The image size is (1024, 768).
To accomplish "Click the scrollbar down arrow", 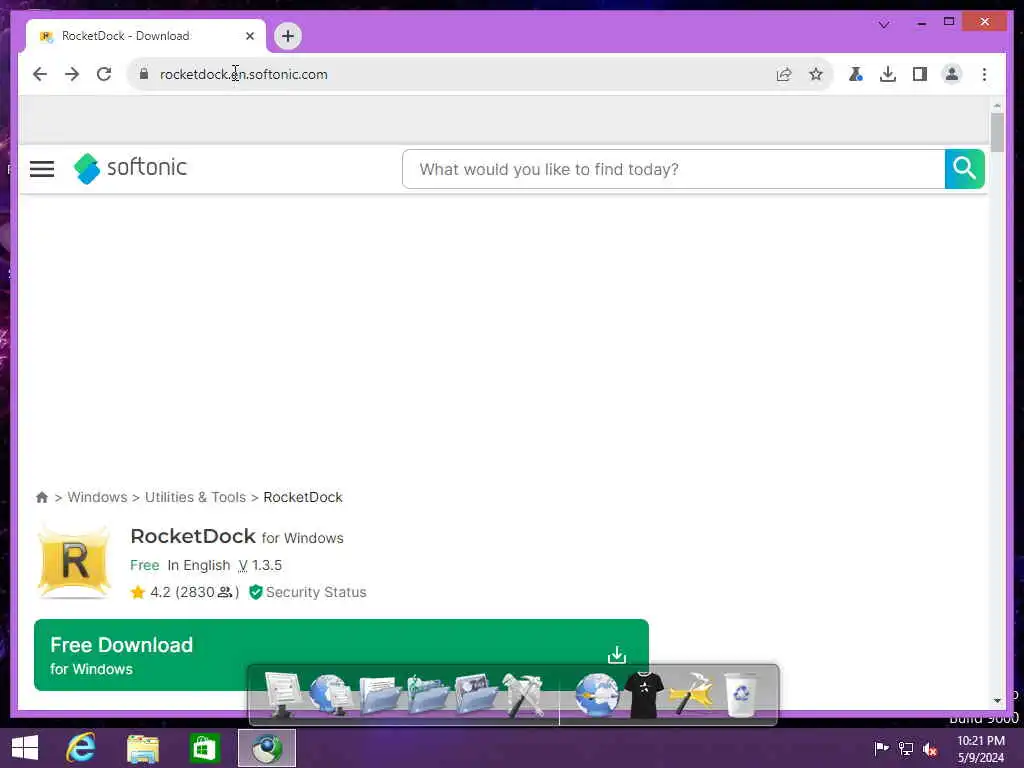I will (x=997, y=701).
